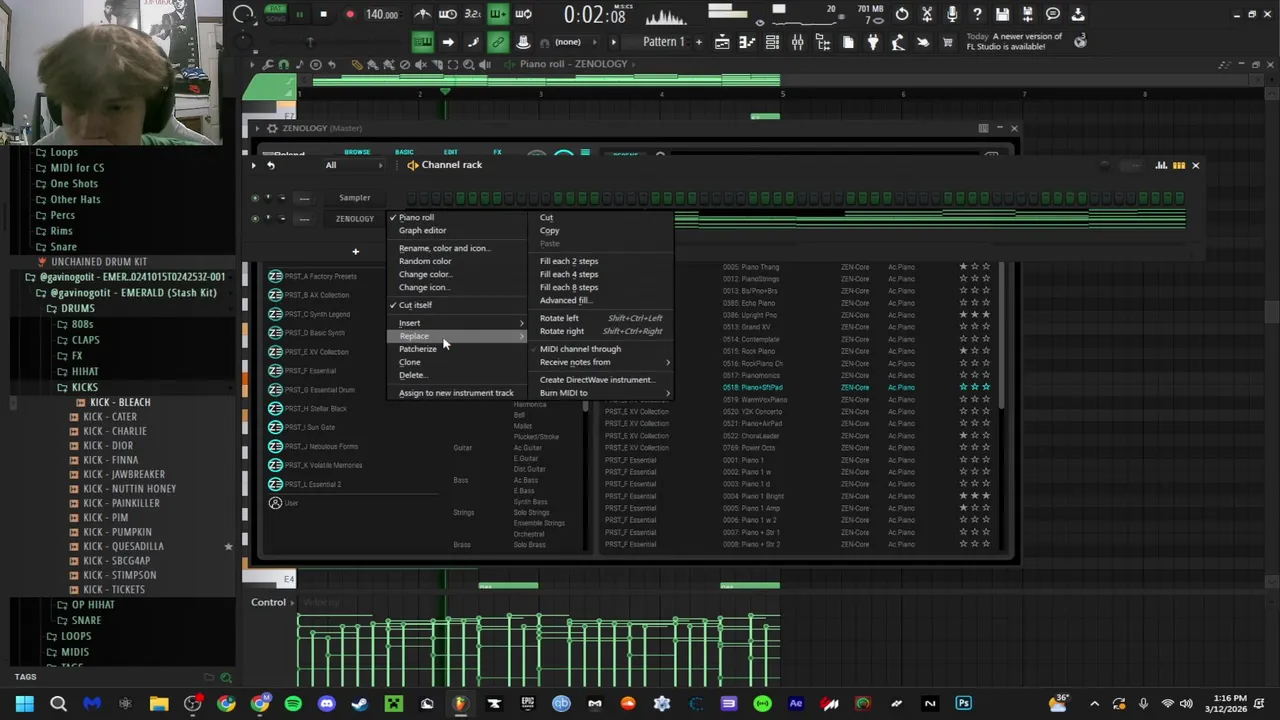Select the 0386: Upright Pno preset
The height and width of the screenshot is (720, 1280).
point(750,315)
